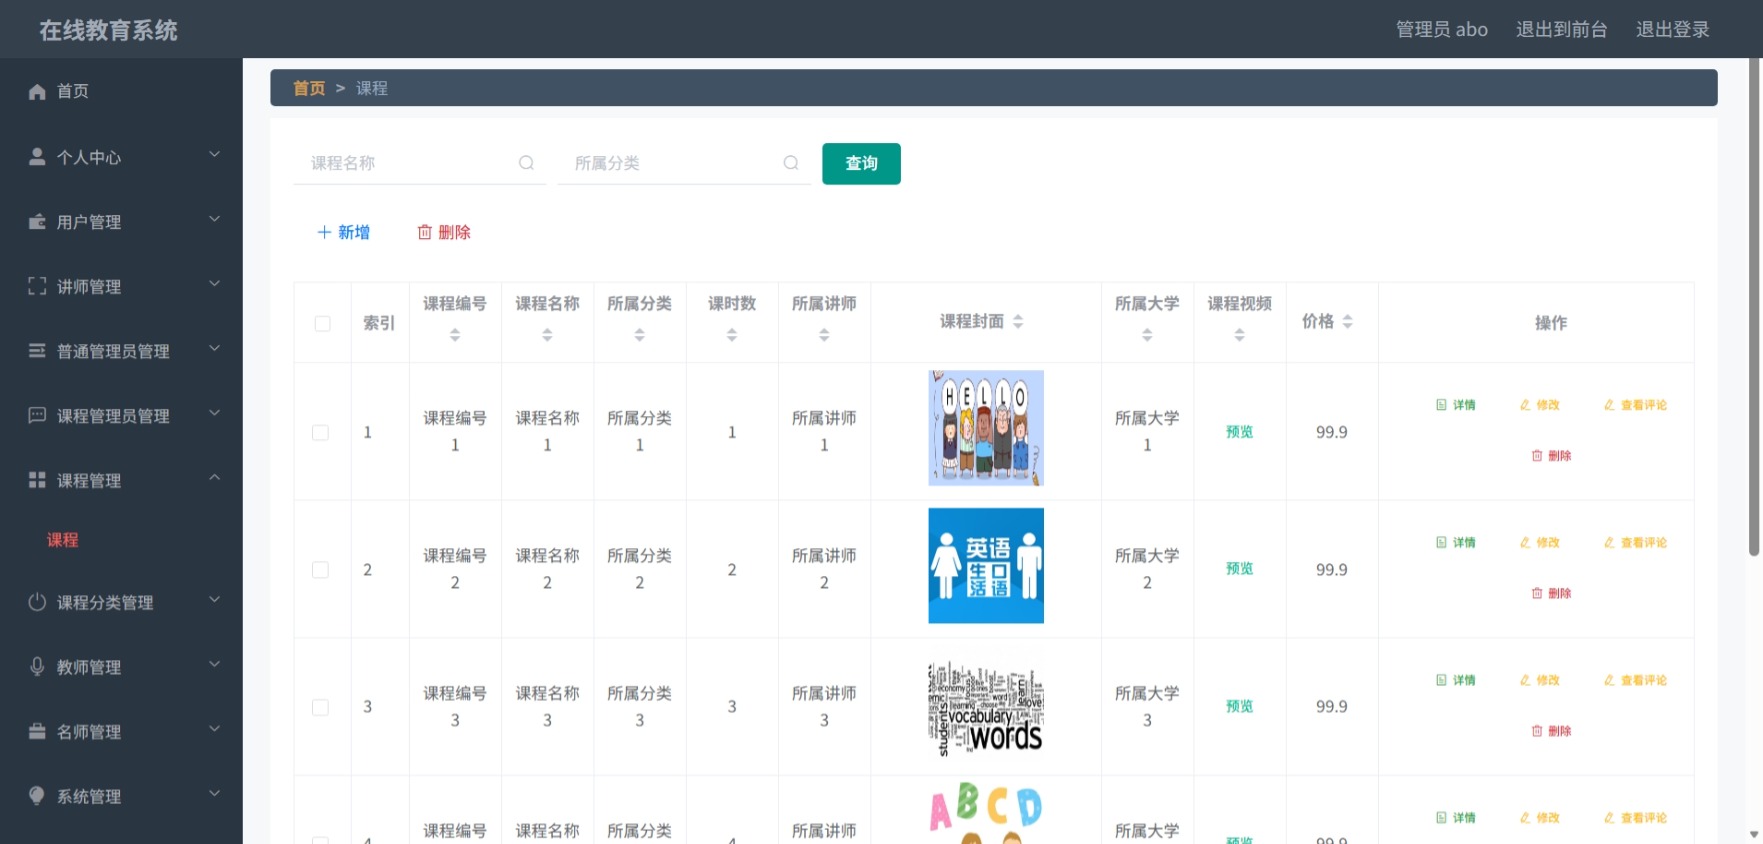Check the checkbox for row 1

click(x=320, y=432)
